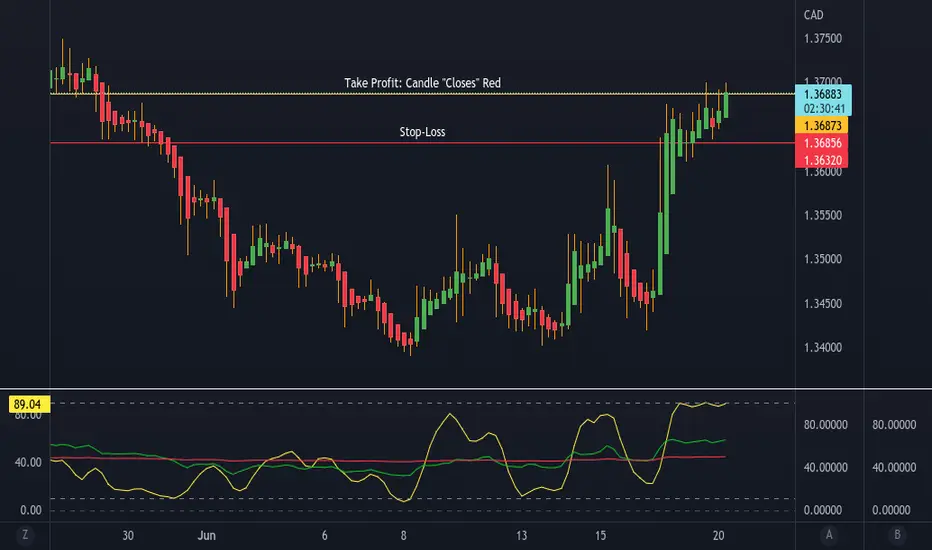Click the 8 date label on time axis
This screenshot has width=932, height=550.
pos(404,535)
